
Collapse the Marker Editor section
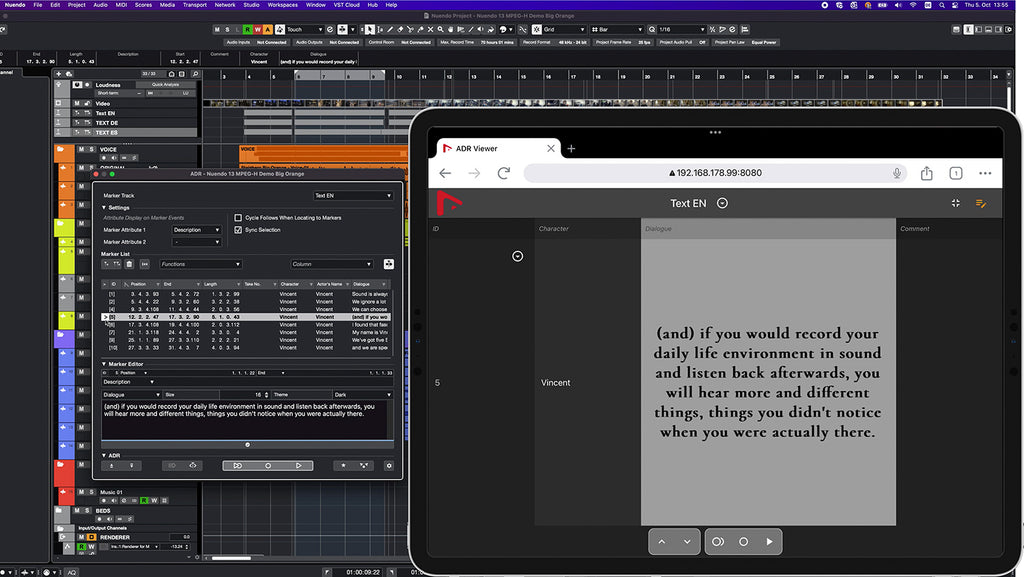click(104, 364)
